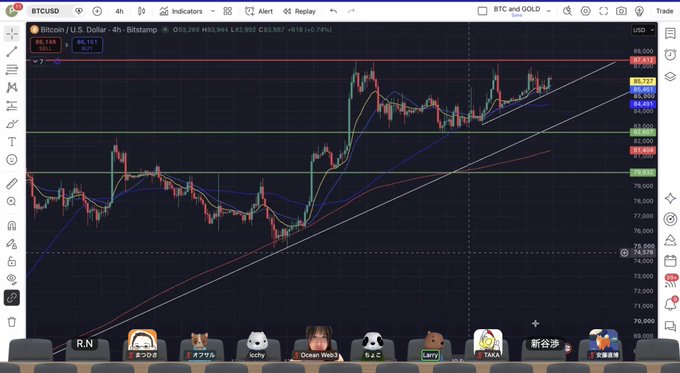Viewport: 680px width, 373px height.
Task: Click the blue 86,151 BUY button
Action: 87,45
